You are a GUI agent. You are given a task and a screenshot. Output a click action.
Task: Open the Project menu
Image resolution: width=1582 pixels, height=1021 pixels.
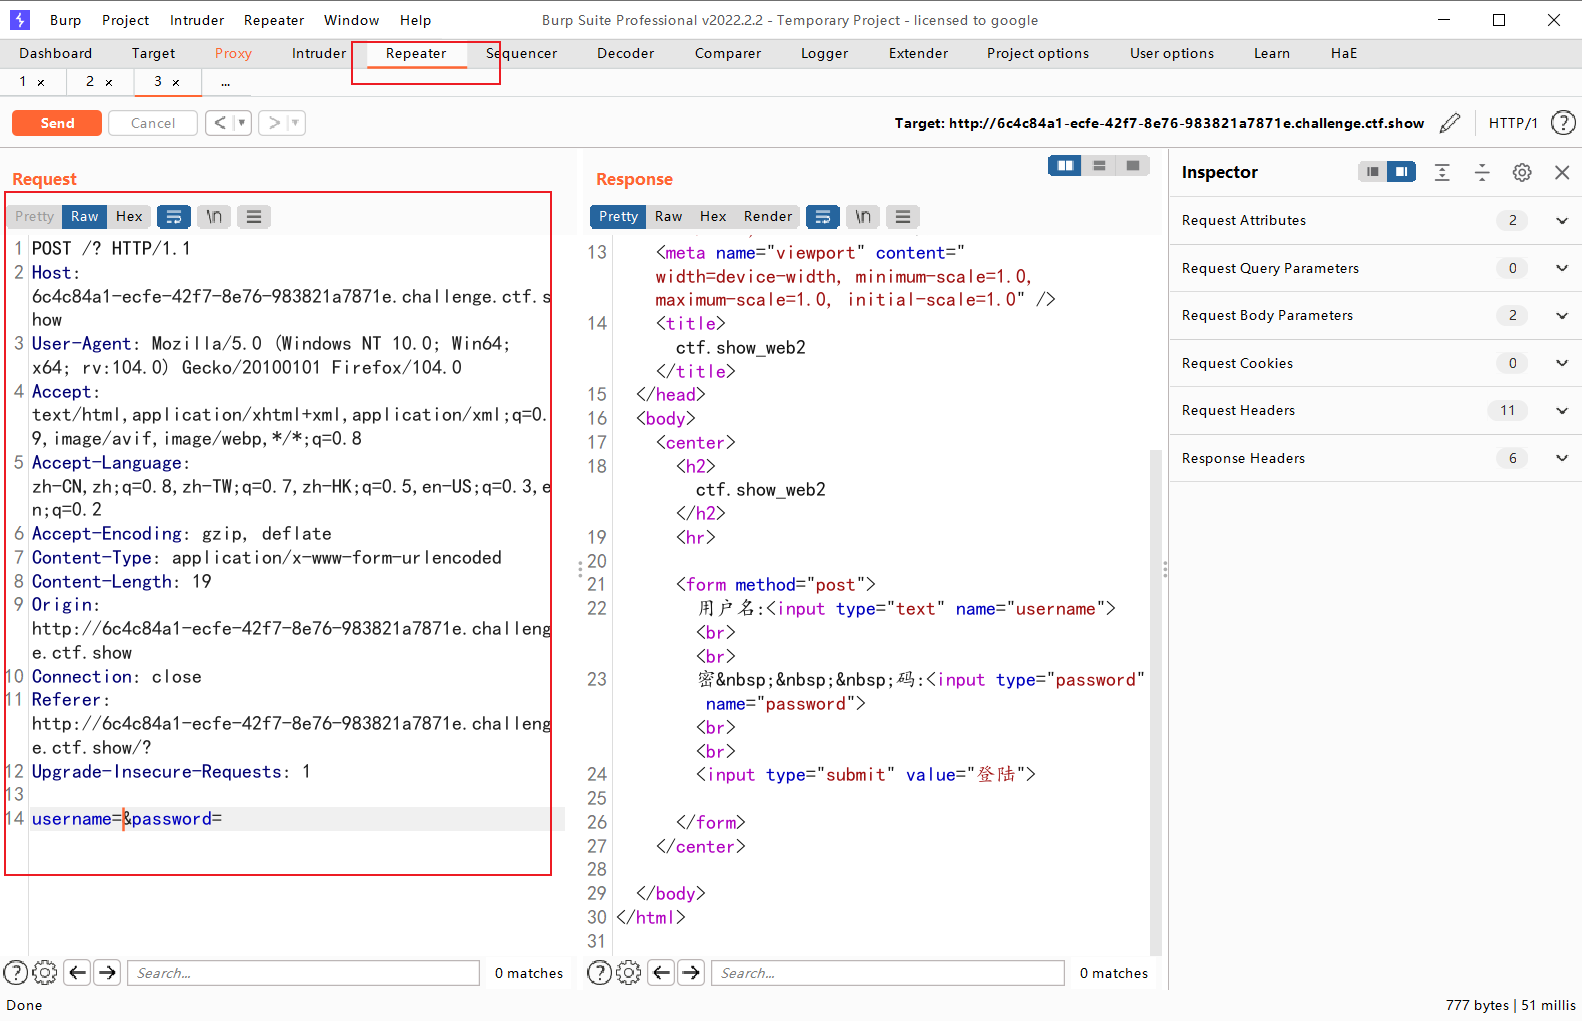[125, 20]
